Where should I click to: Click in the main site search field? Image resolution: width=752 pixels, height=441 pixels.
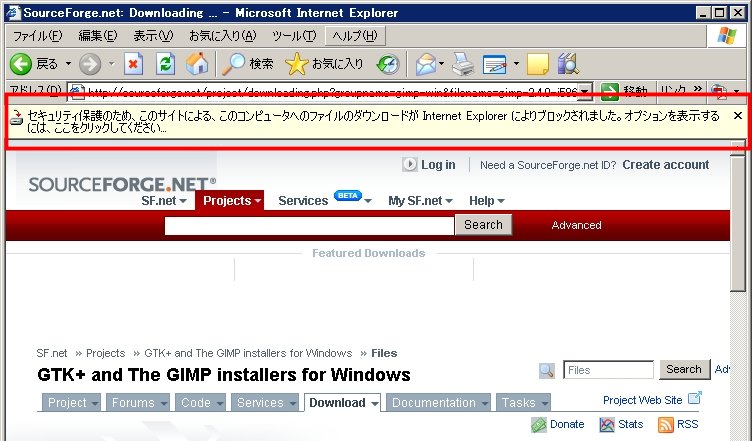(x=309, y=226)
